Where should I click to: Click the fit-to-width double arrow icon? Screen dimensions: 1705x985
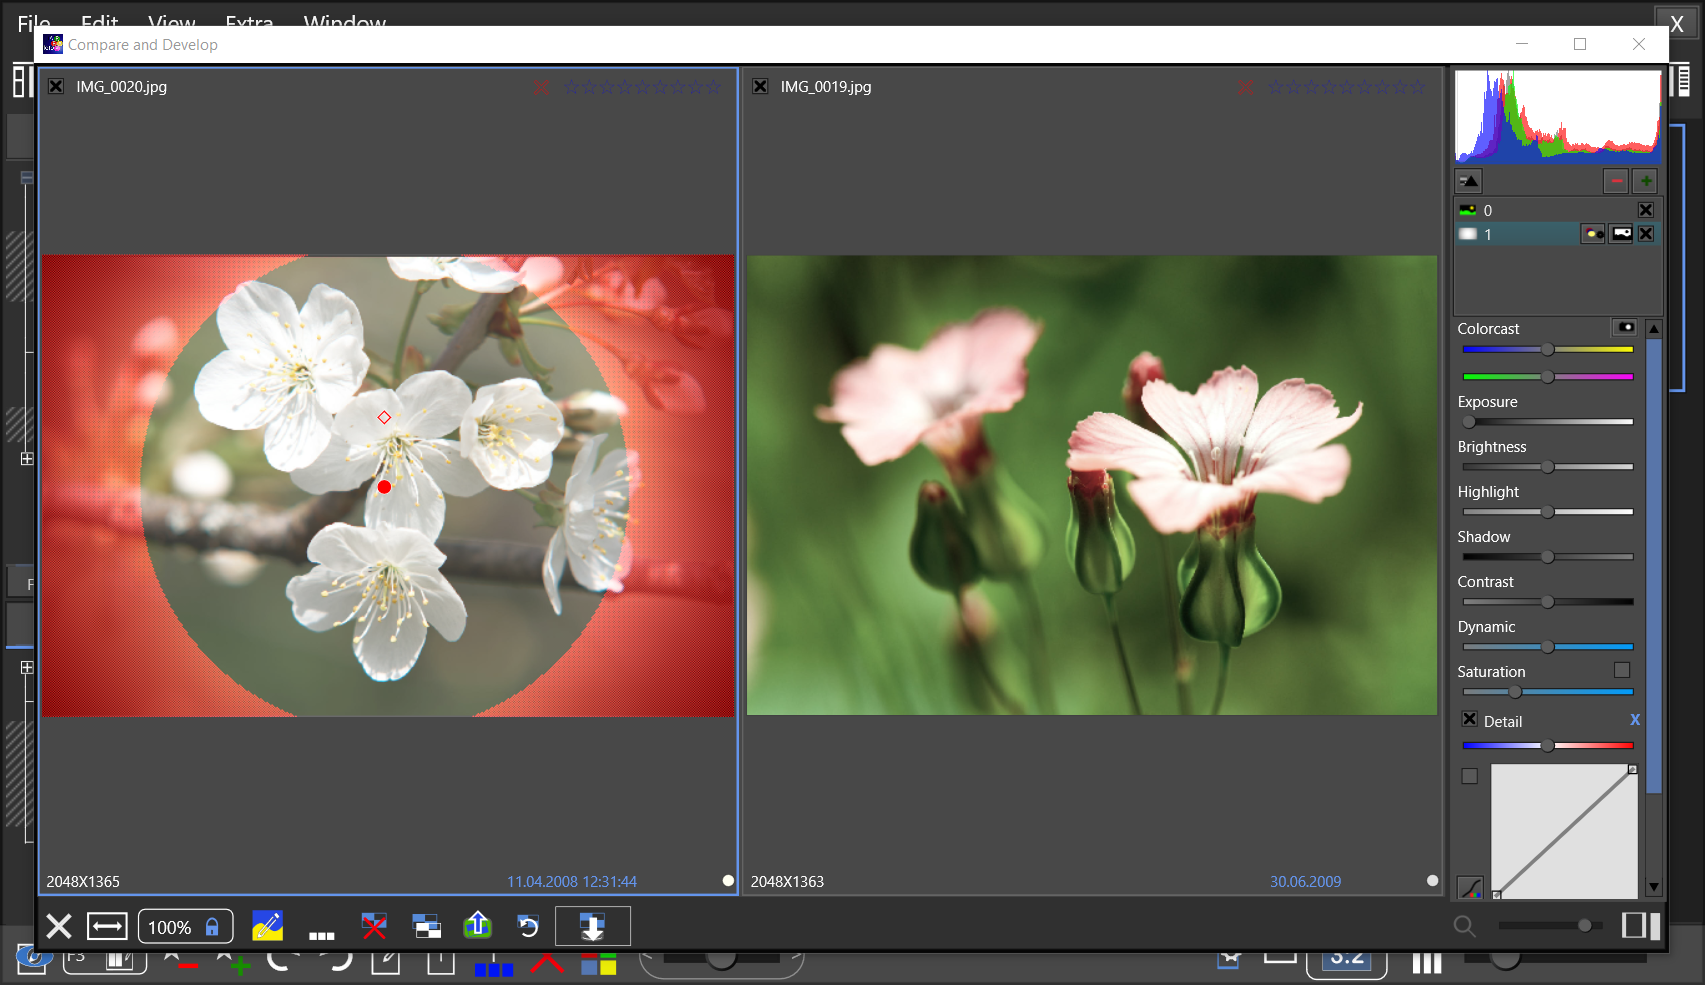point(107,927)
